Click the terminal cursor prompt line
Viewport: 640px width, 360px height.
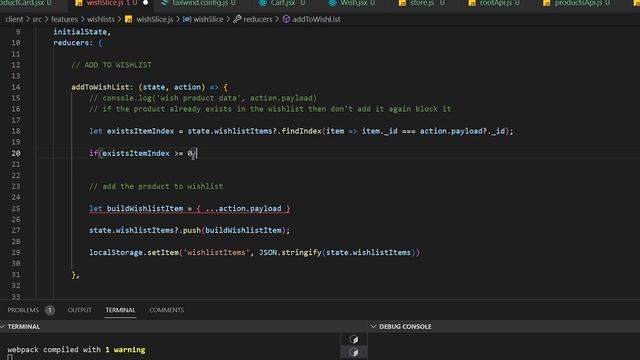point(10,357)
